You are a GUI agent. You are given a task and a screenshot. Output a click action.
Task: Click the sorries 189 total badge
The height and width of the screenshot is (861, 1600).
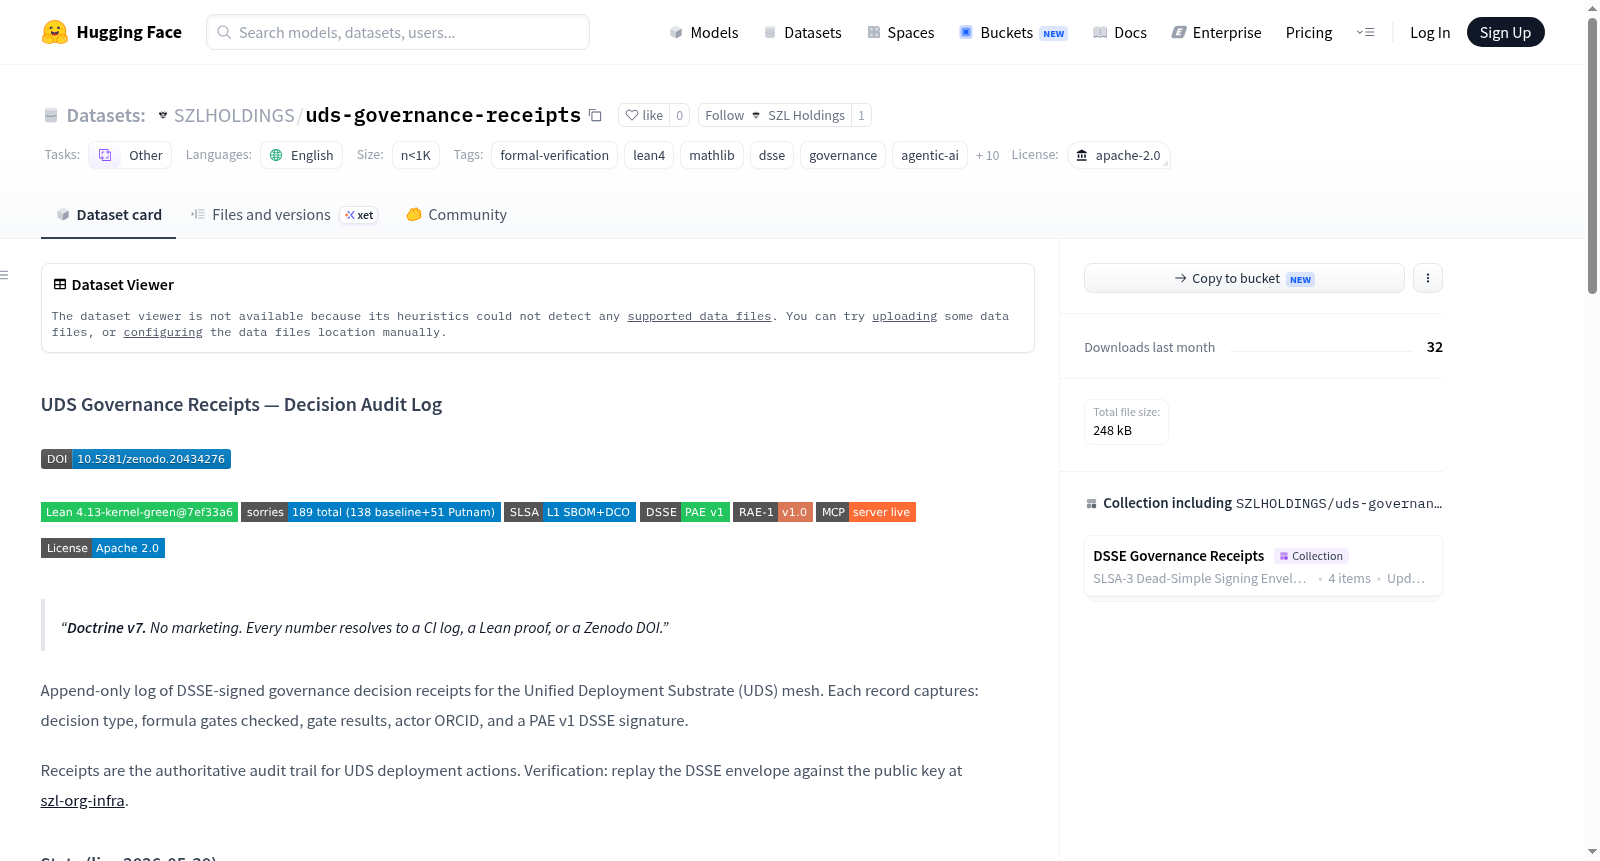click(371, 512)
